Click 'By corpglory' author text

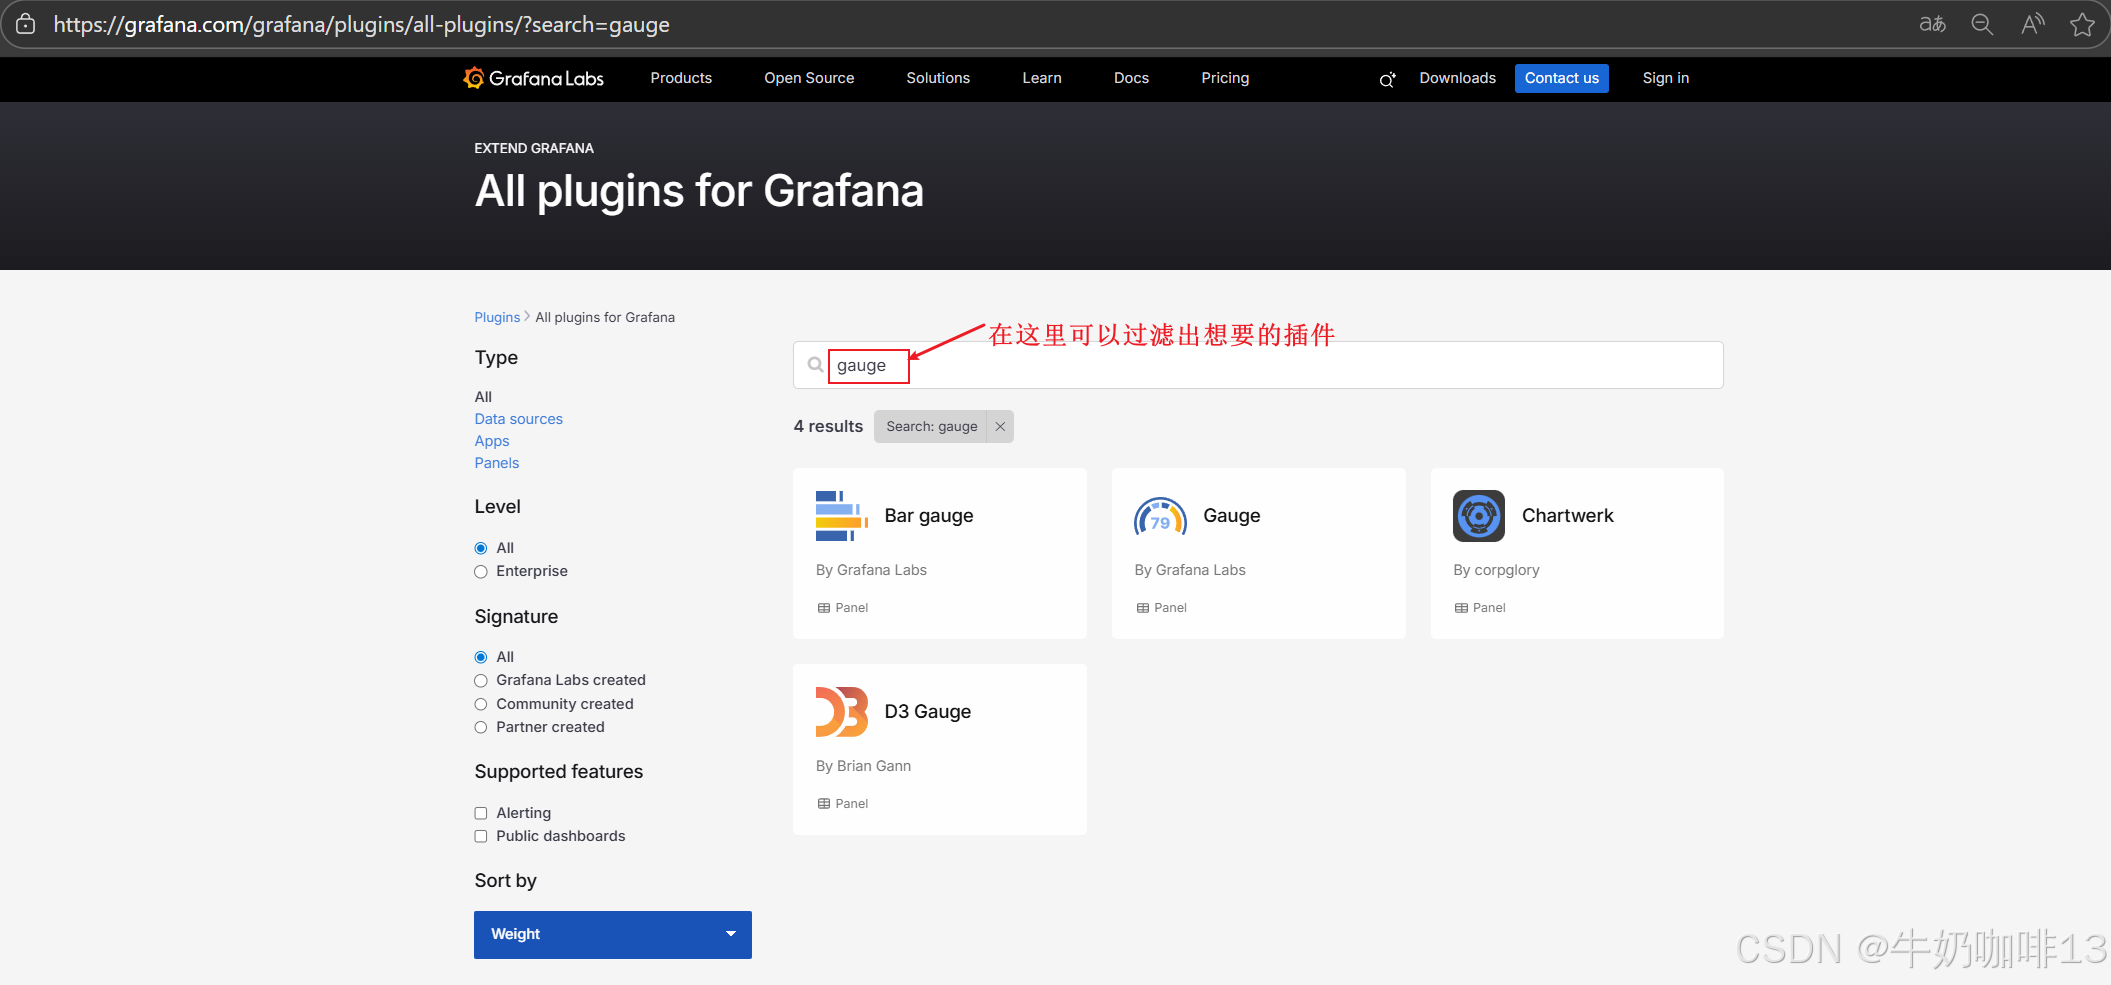point(1496,570)
